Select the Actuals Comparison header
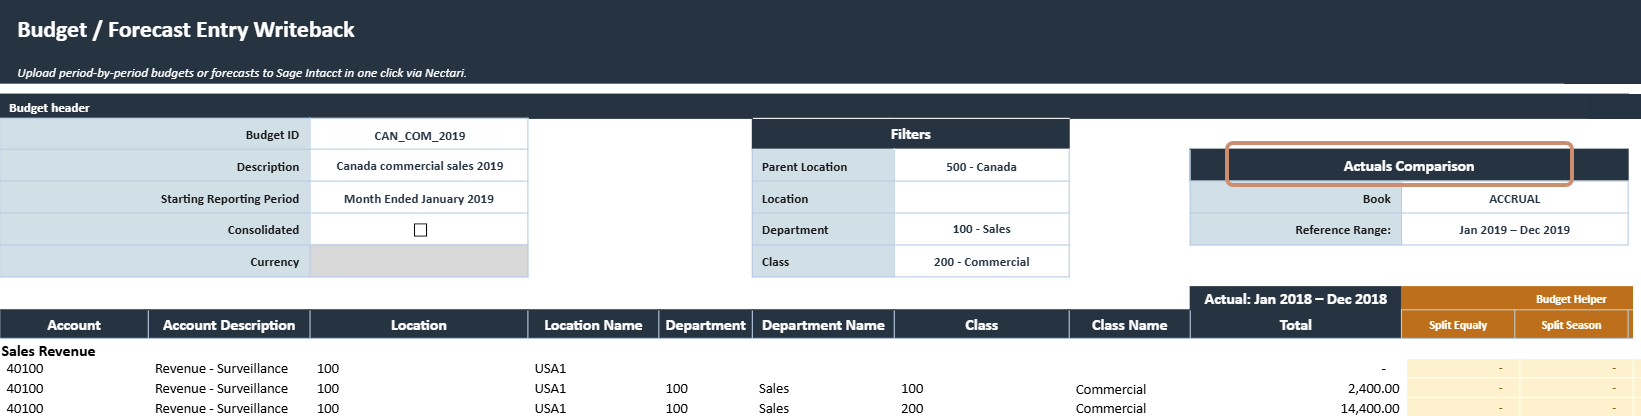The image size is (1641, 416). tap(1408, 166)
